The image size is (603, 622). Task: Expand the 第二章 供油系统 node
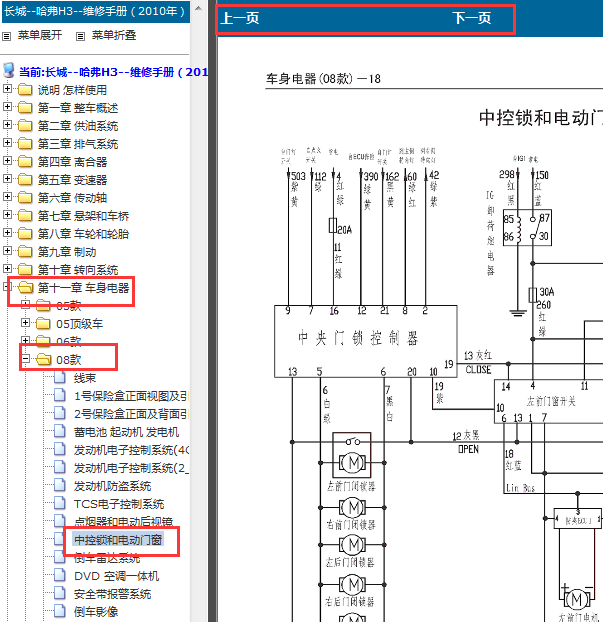point(7,125)
